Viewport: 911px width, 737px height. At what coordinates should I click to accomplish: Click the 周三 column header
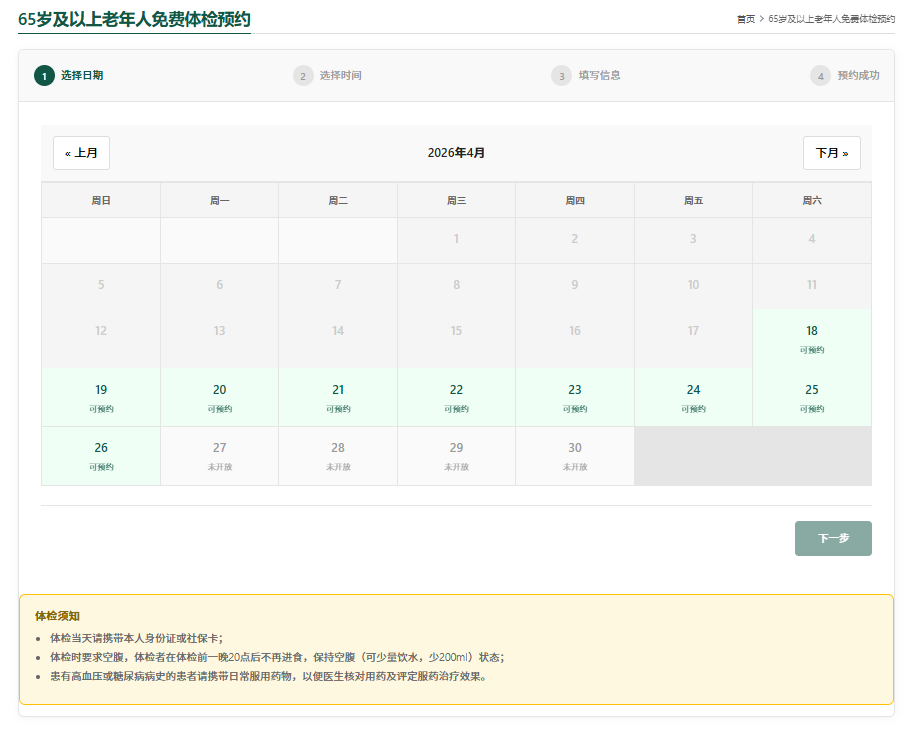457,200
